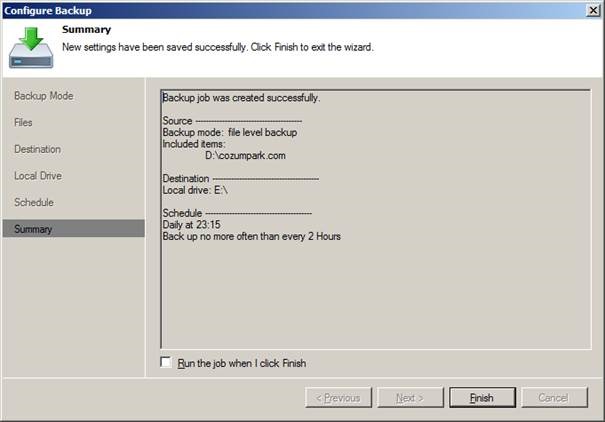Enable Run the job when I click Finish
The width and height of the screenshot is (605, 422).
pos(166,362)
